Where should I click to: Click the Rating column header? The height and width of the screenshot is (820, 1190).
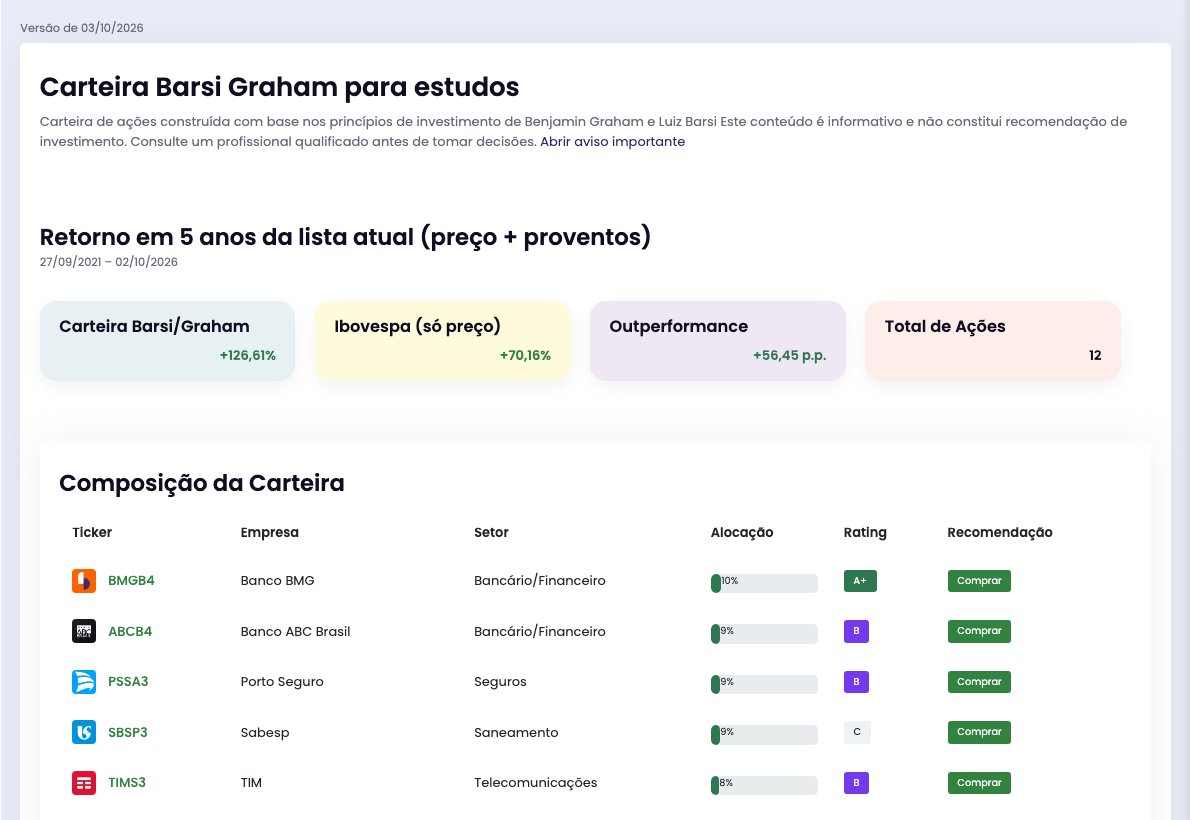point(864,533)
